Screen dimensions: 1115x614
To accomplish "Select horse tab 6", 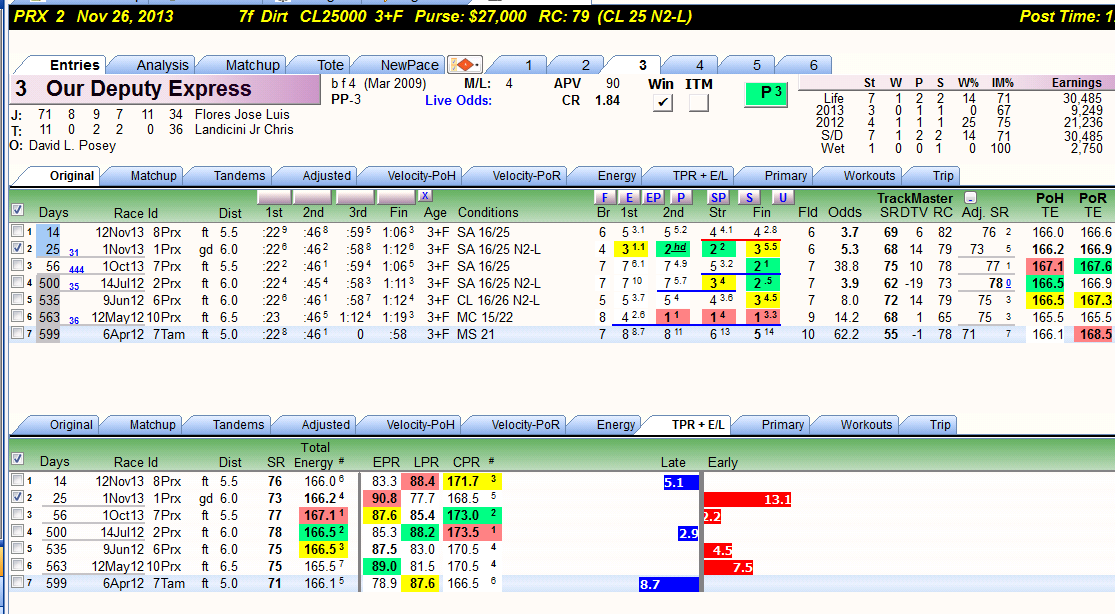I will (x=813, y=65).
